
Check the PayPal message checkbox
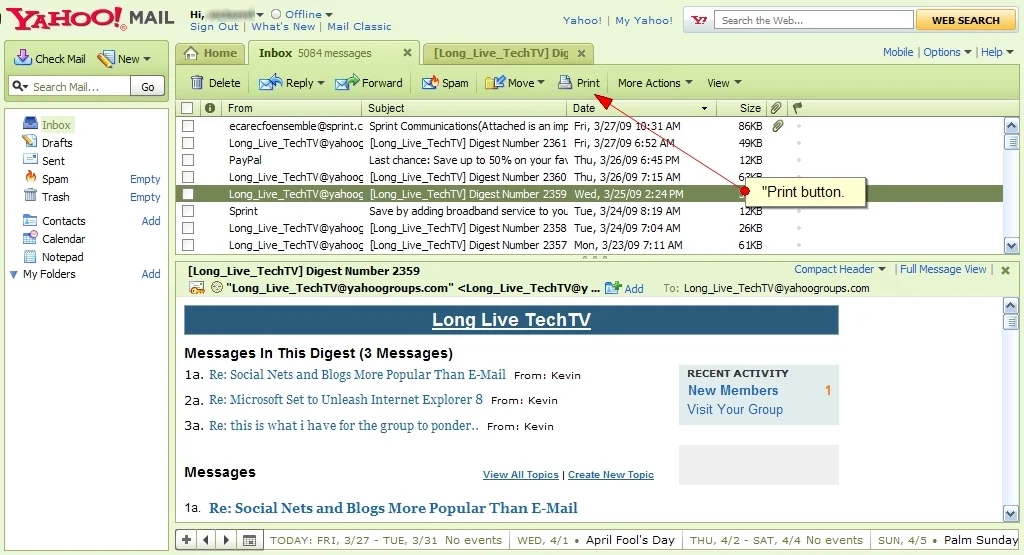tap(188, 160)
